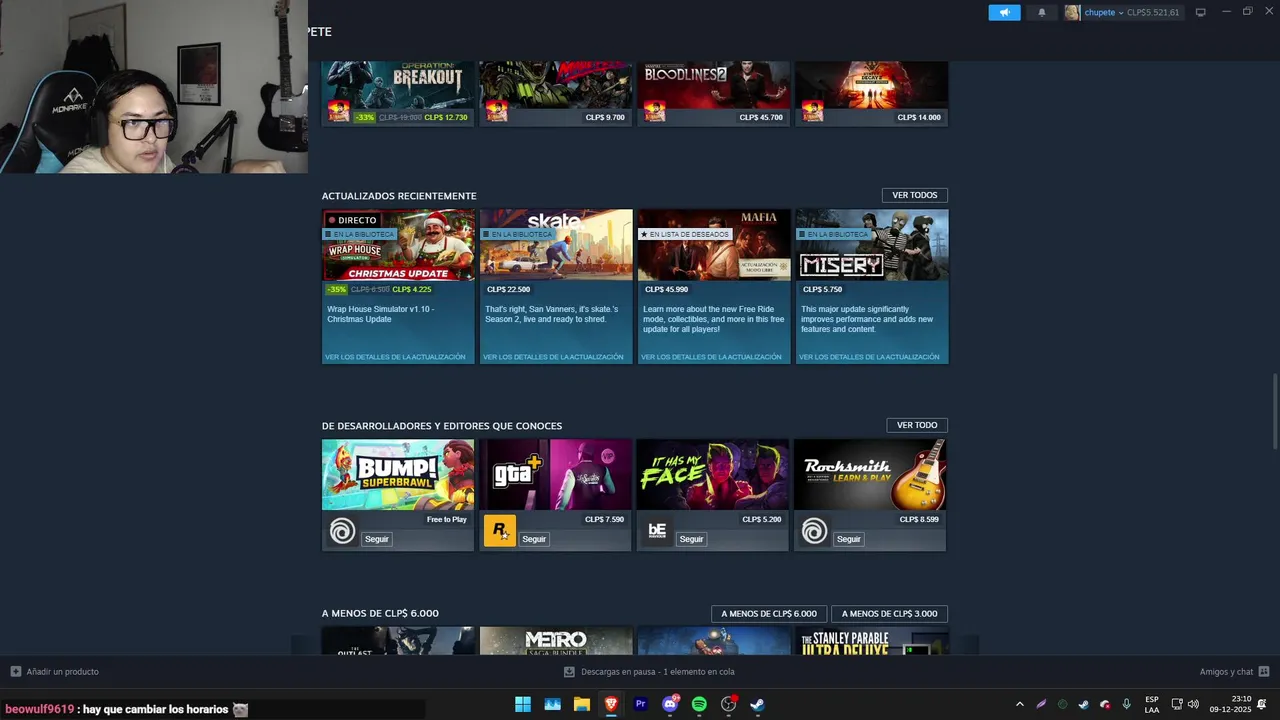Open Operation Breakout thumbnail
The height and width of the screenshot is (720, 1280).
click(398, 85)
